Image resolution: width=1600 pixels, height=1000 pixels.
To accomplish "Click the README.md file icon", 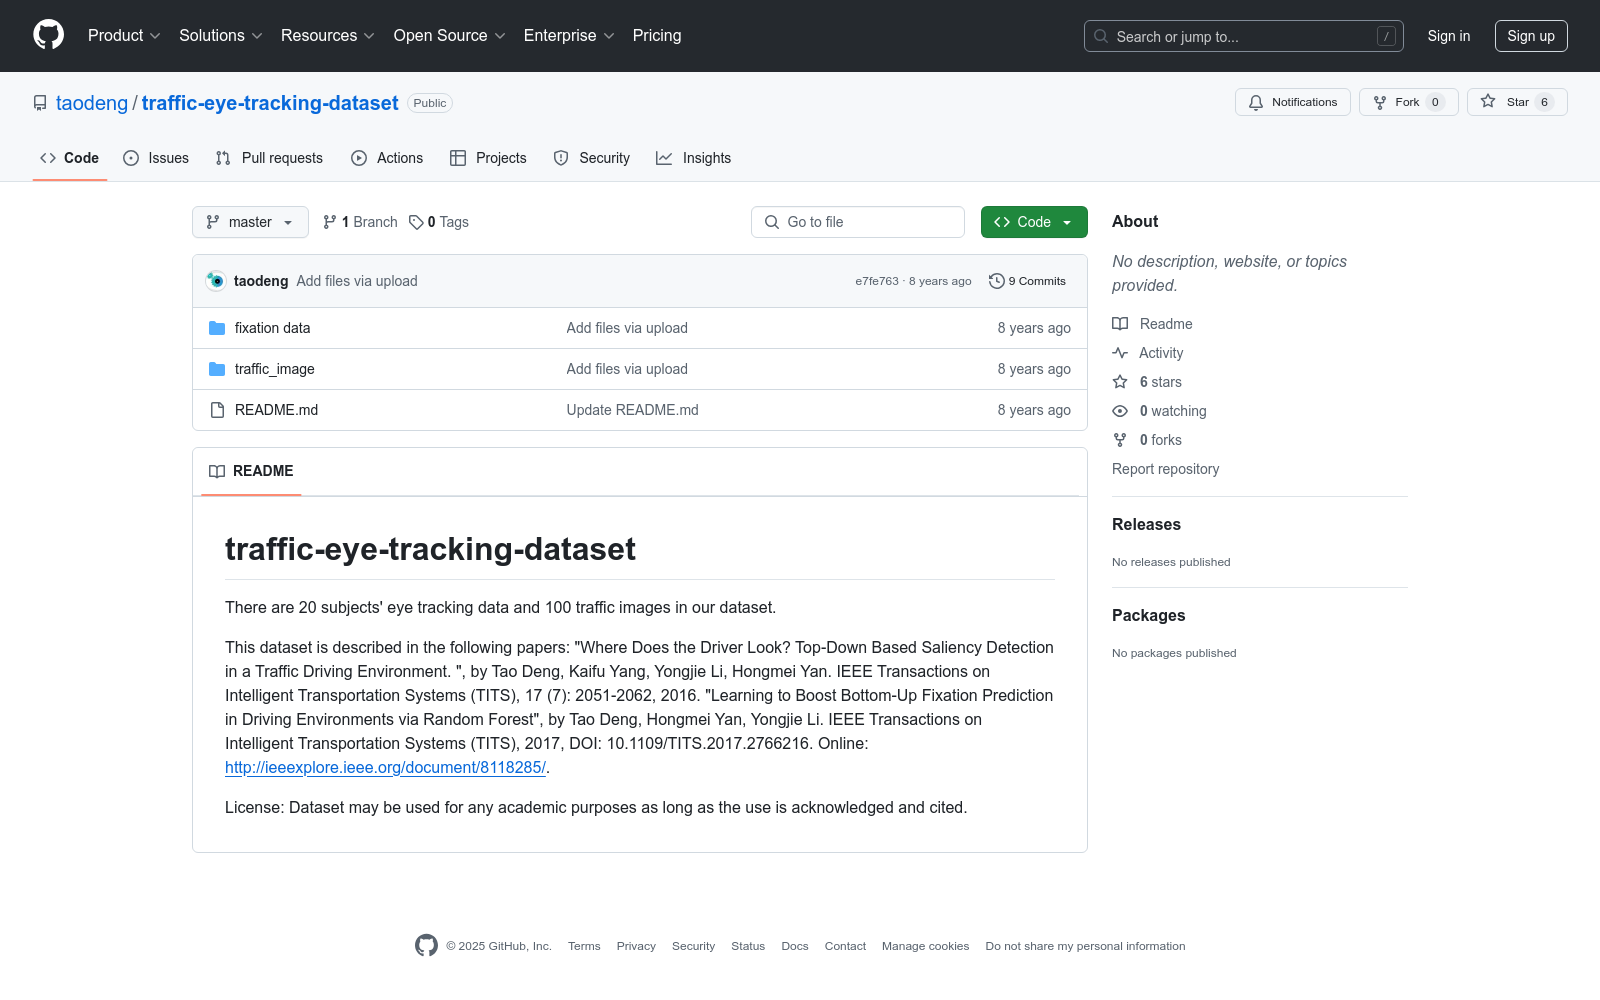I will tap(217, 410).
